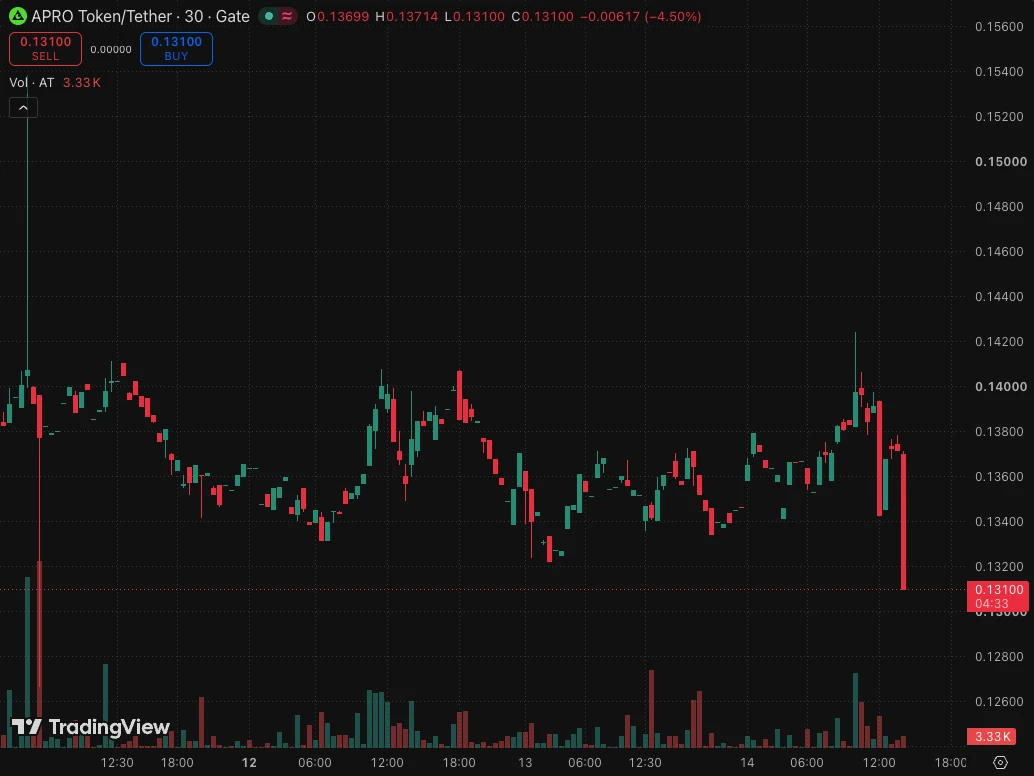Click the date label 12 on the time axis
Viewport: 1034px width, 776px height.
249,763
